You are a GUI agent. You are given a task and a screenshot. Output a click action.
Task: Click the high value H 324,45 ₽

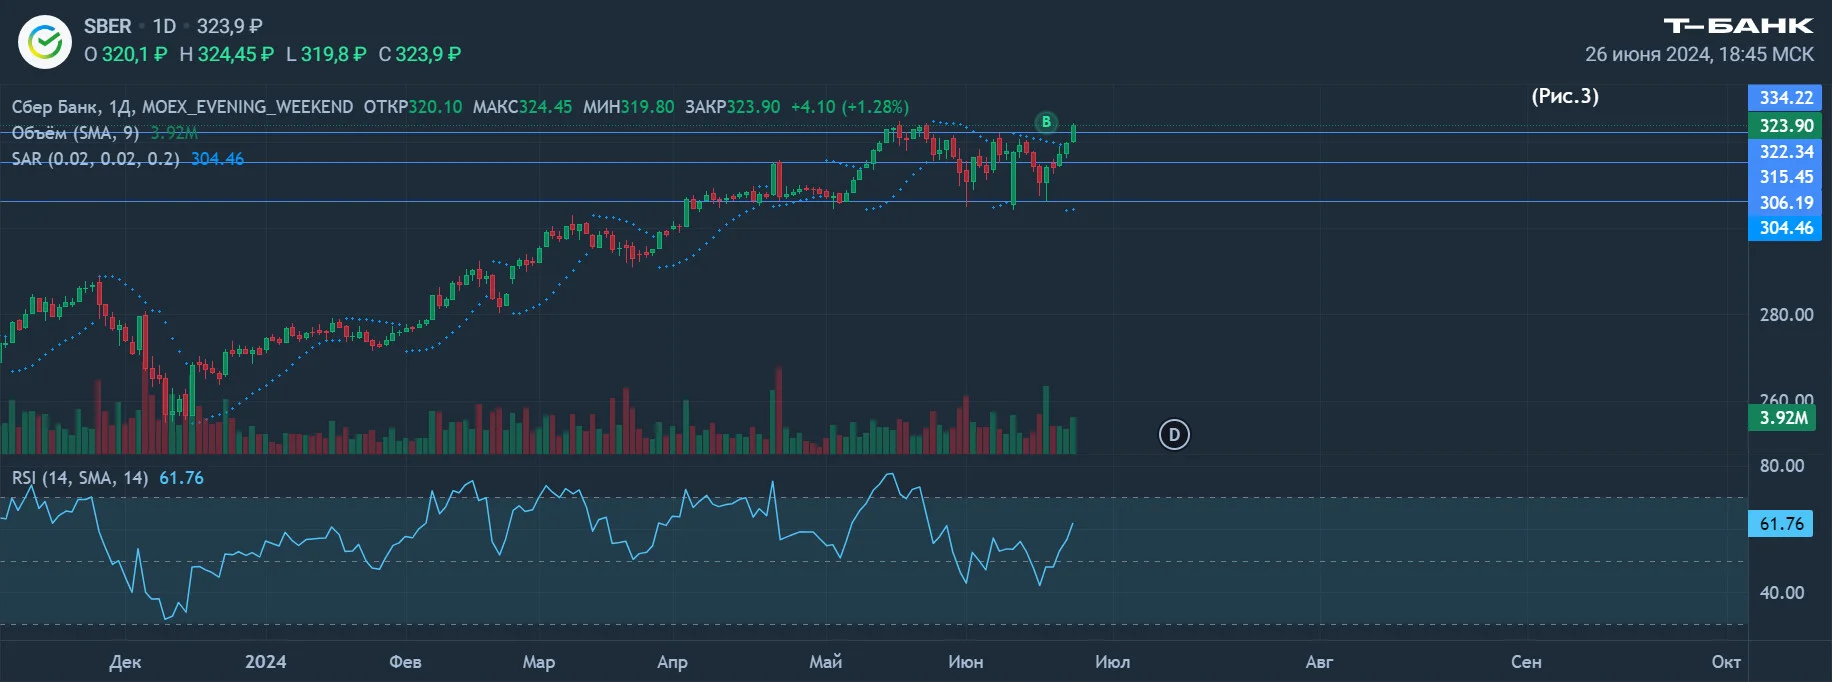pos(226,54)
